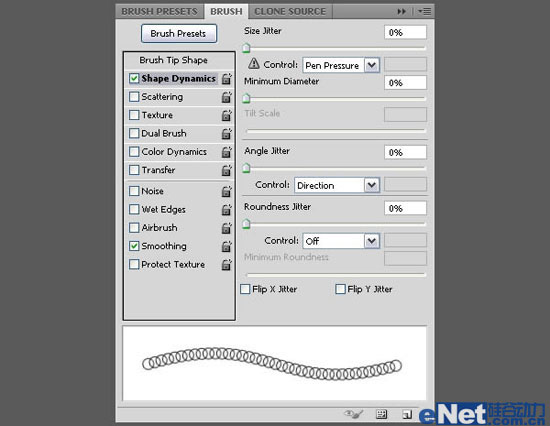The image size is (550, 426).
Task: Click the create new brush icon
Action: [407, 414]
